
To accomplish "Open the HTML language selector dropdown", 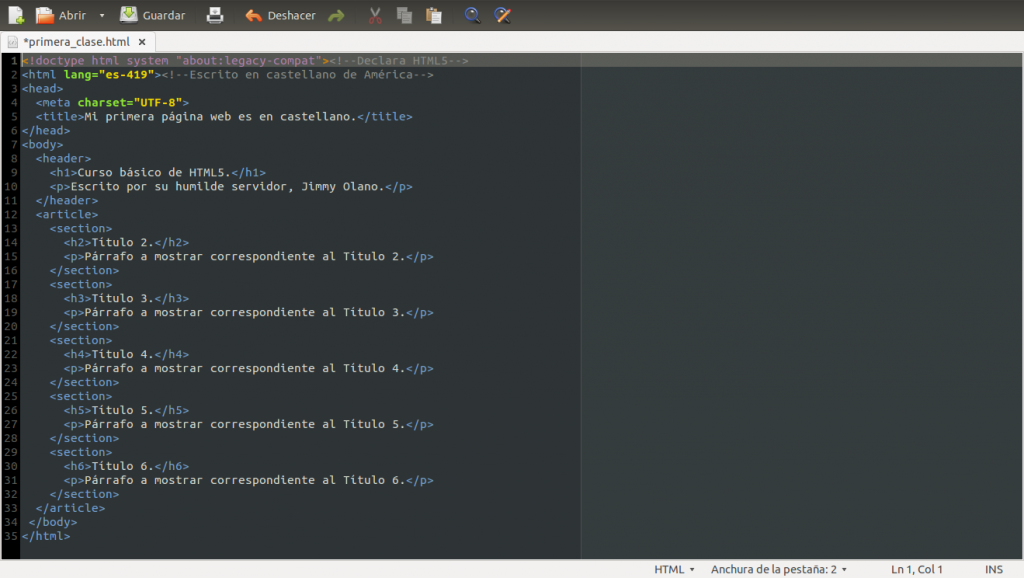I will 675,569.
